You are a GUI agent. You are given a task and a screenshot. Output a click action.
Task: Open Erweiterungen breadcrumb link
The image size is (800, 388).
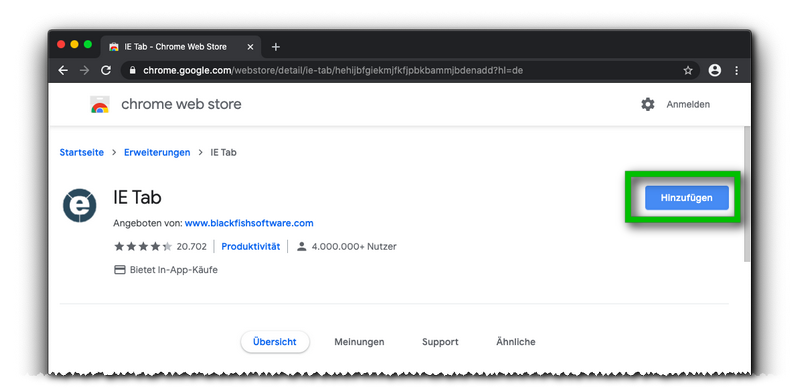(157, 152)
